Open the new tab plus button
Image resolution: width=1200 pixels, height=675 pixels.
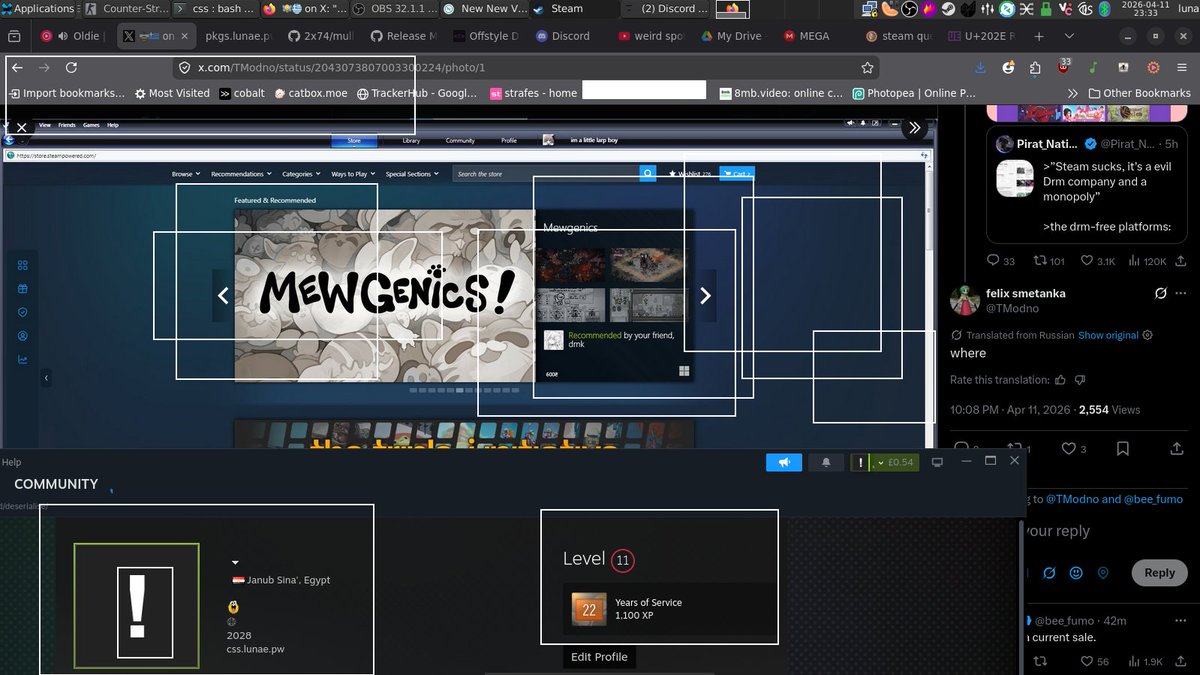(1039, 36)
